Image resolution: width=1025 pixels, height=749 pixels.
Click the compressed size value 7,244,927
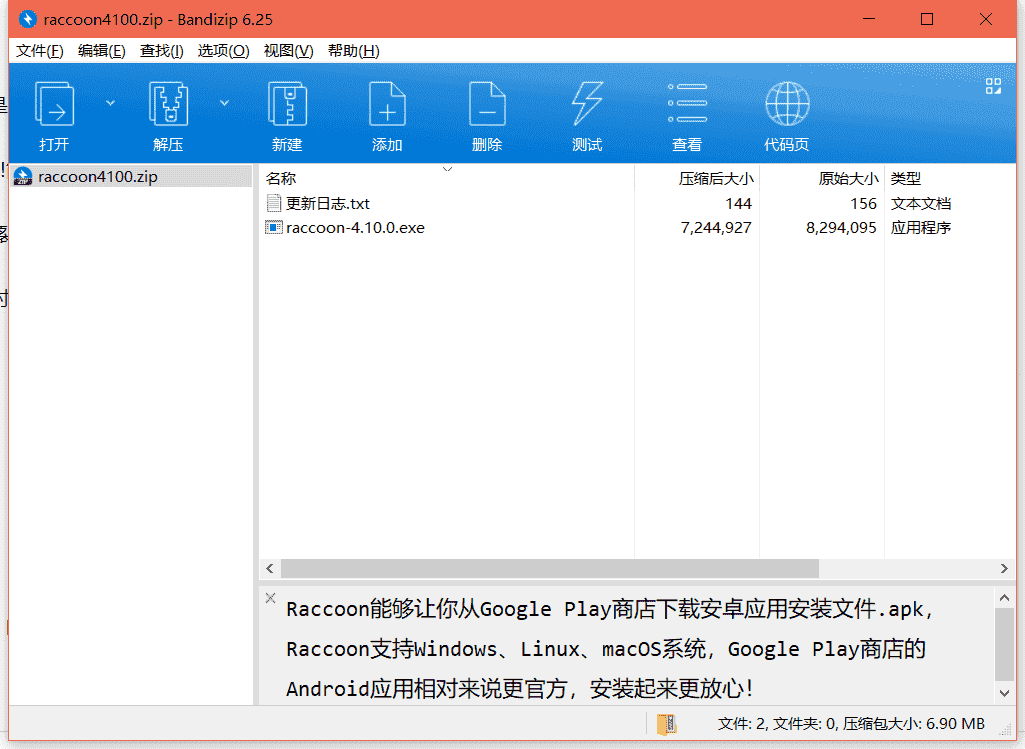(716, 228)
